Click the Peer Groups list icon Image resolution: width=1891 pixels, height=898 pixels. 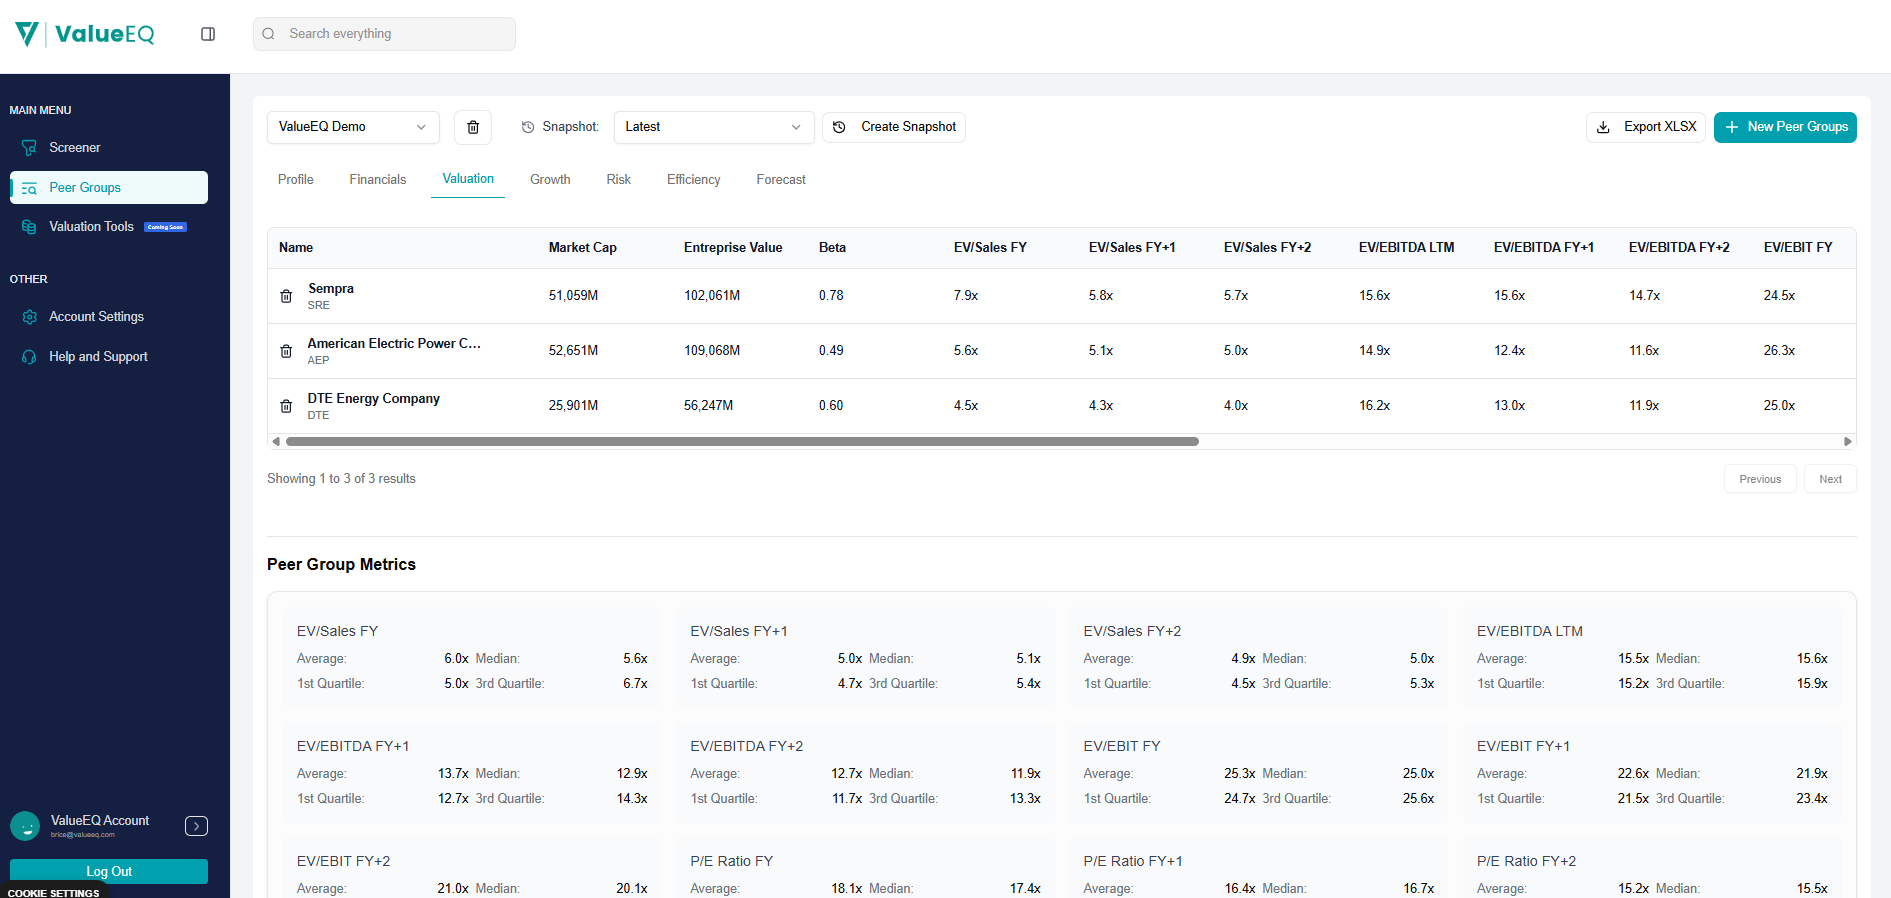pyautogui.click(x=29, y=188)
